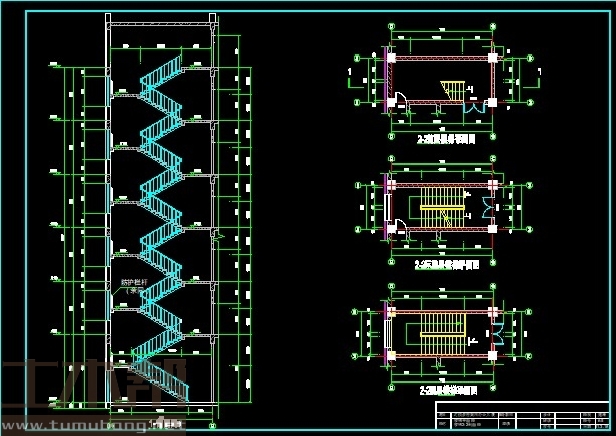
Task: Click the cyan double door in middle plan
Action: [487, 206]
